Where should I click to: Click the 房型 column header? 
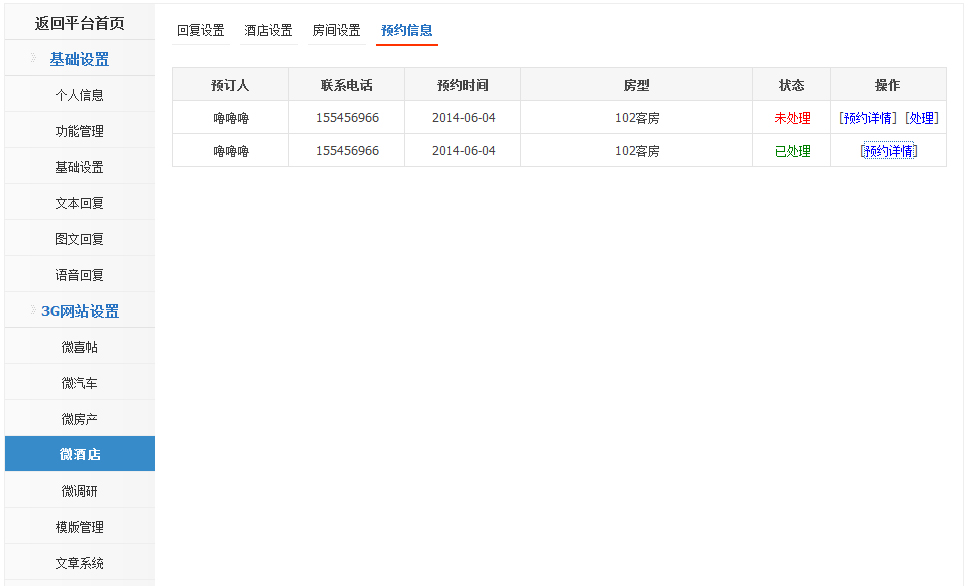636,85
